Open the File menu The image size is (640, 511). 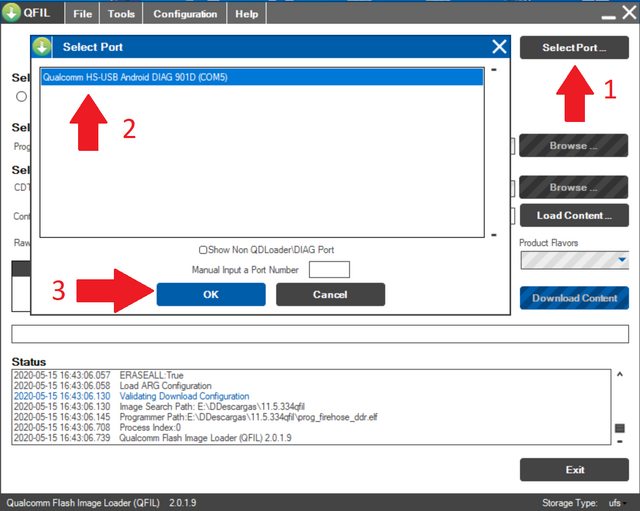point(82,14)
